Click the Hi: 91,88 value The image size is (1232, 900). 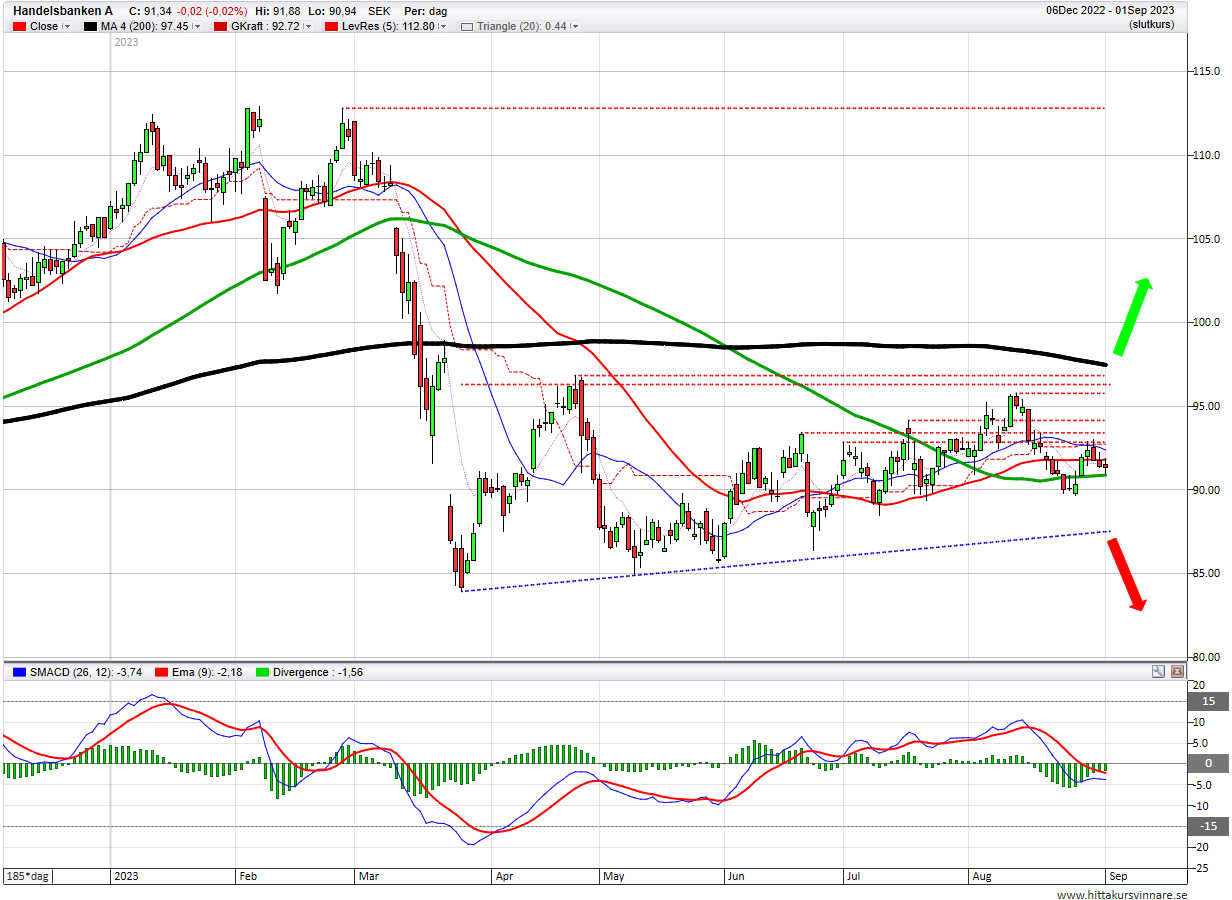pyautogui.click(x=278, y=11)
